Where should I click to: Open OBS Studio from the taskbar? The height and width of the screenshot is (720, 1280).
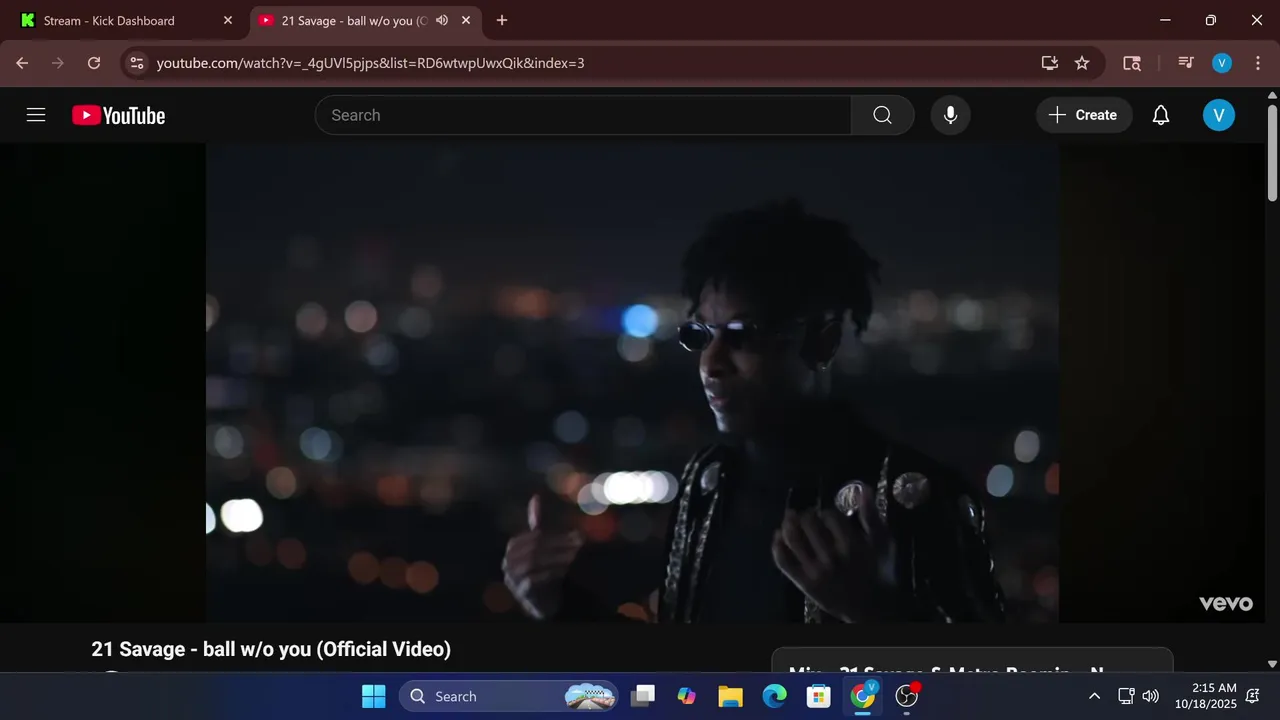[x=907, y=696]
